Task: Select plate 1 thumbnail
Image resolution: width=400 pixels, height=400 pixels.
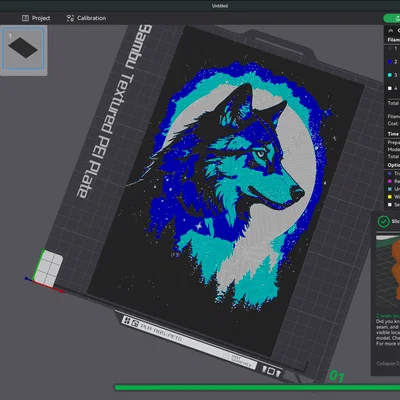Action: click(x=23, y=48)
